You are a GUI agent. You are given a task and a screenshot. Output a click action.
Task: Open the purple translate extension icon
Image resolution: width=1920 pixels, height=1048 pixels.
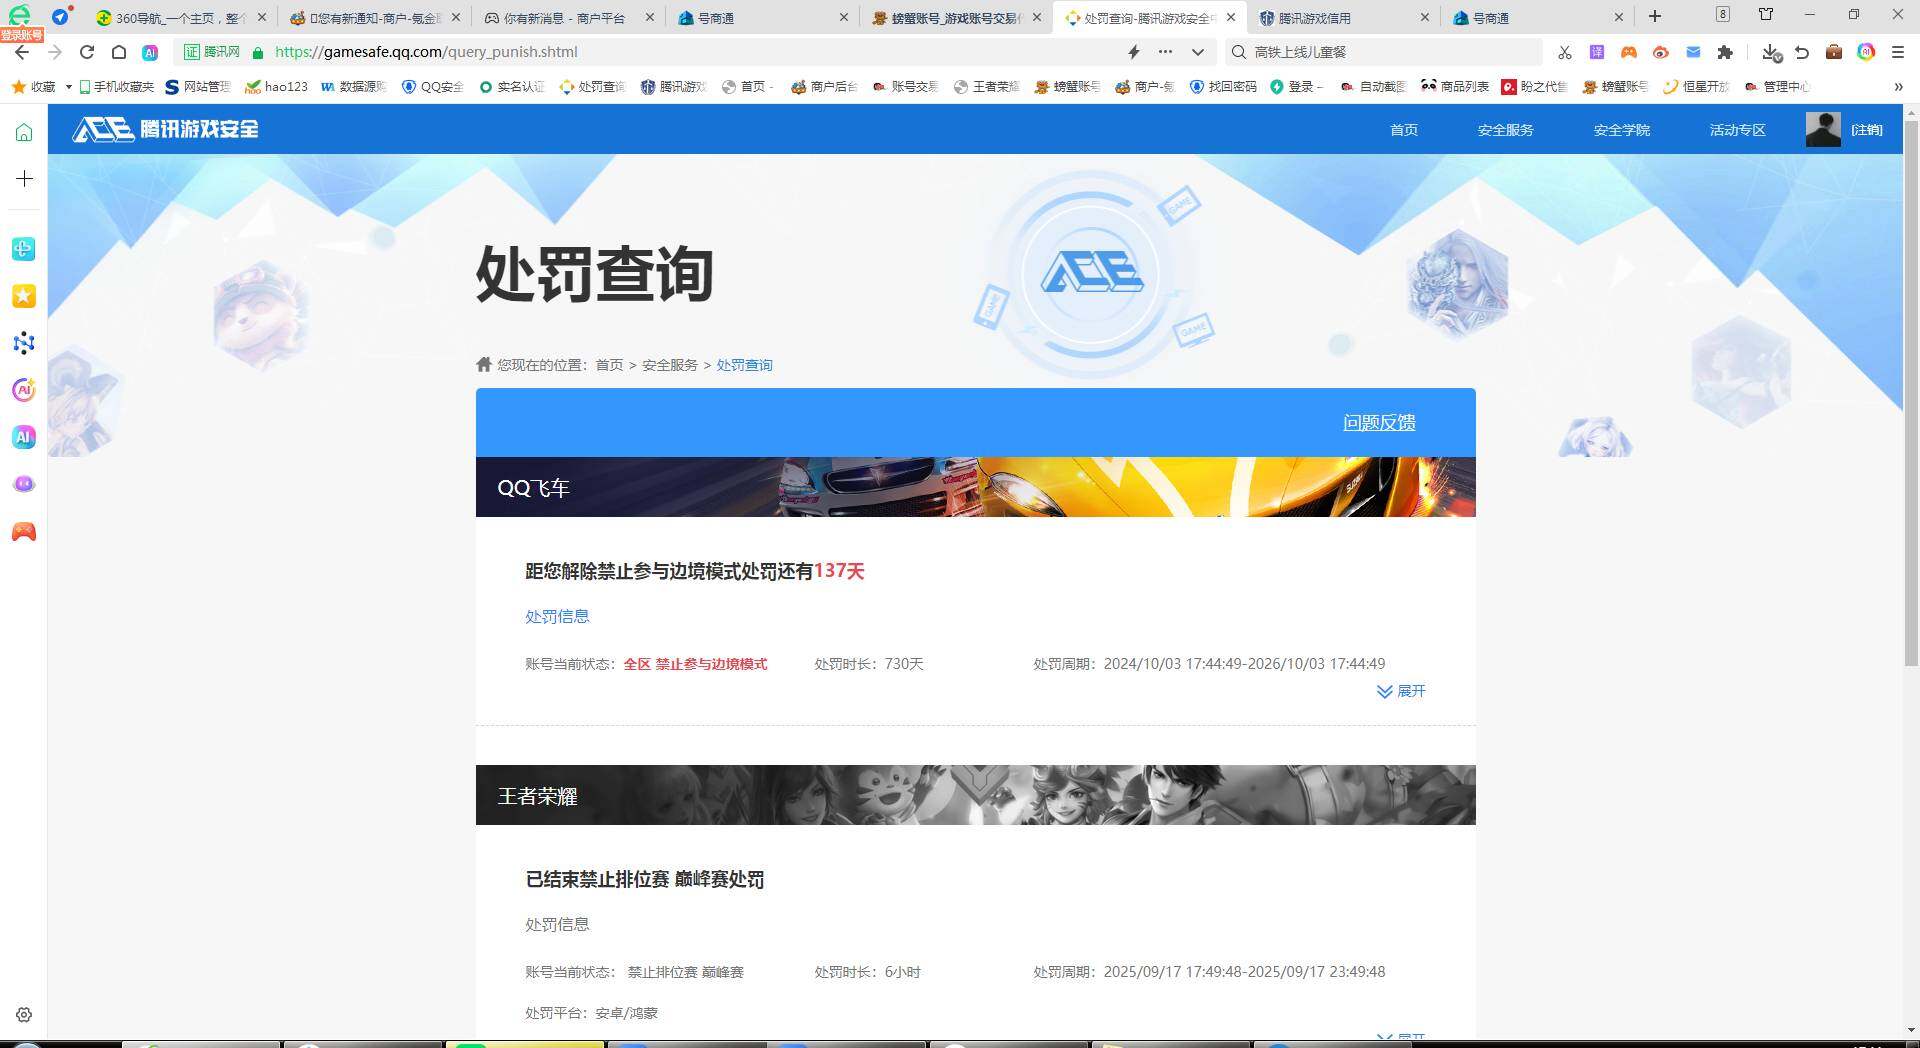1597,52
